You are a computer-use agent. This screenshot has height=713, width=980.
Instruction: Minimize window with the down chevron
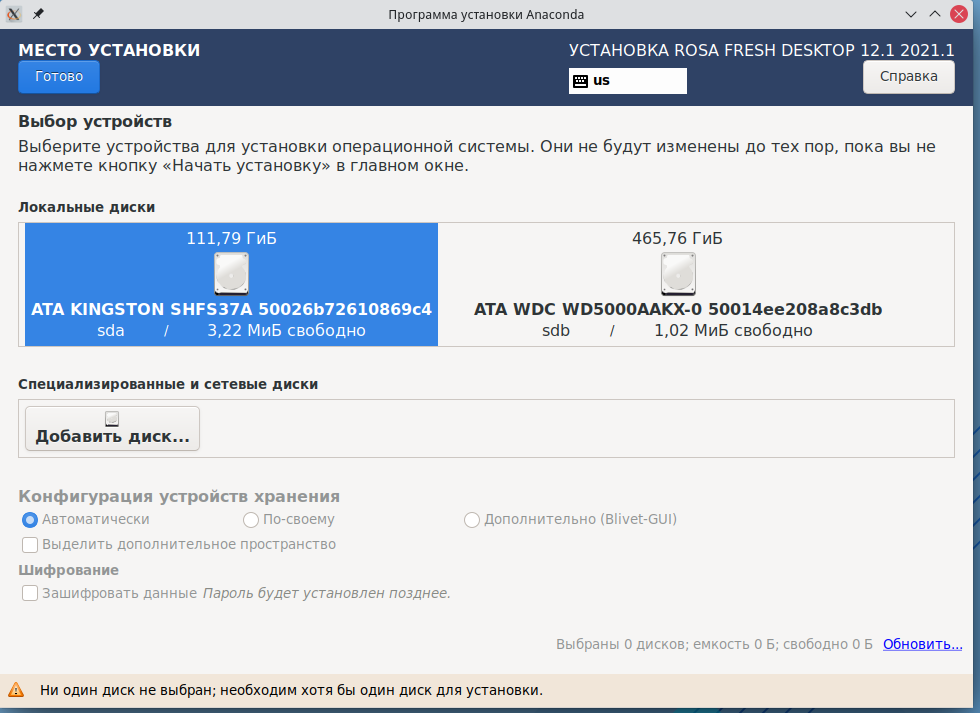[x=911, y=14]
